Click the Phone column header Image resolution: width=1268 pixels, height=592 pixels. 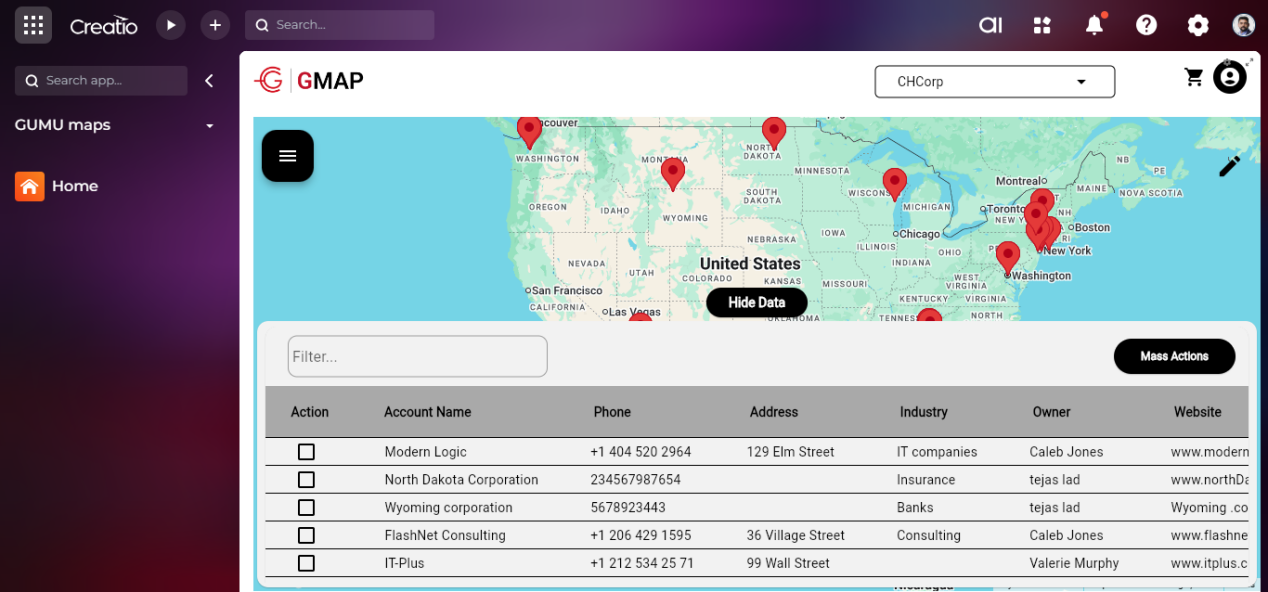612,412
